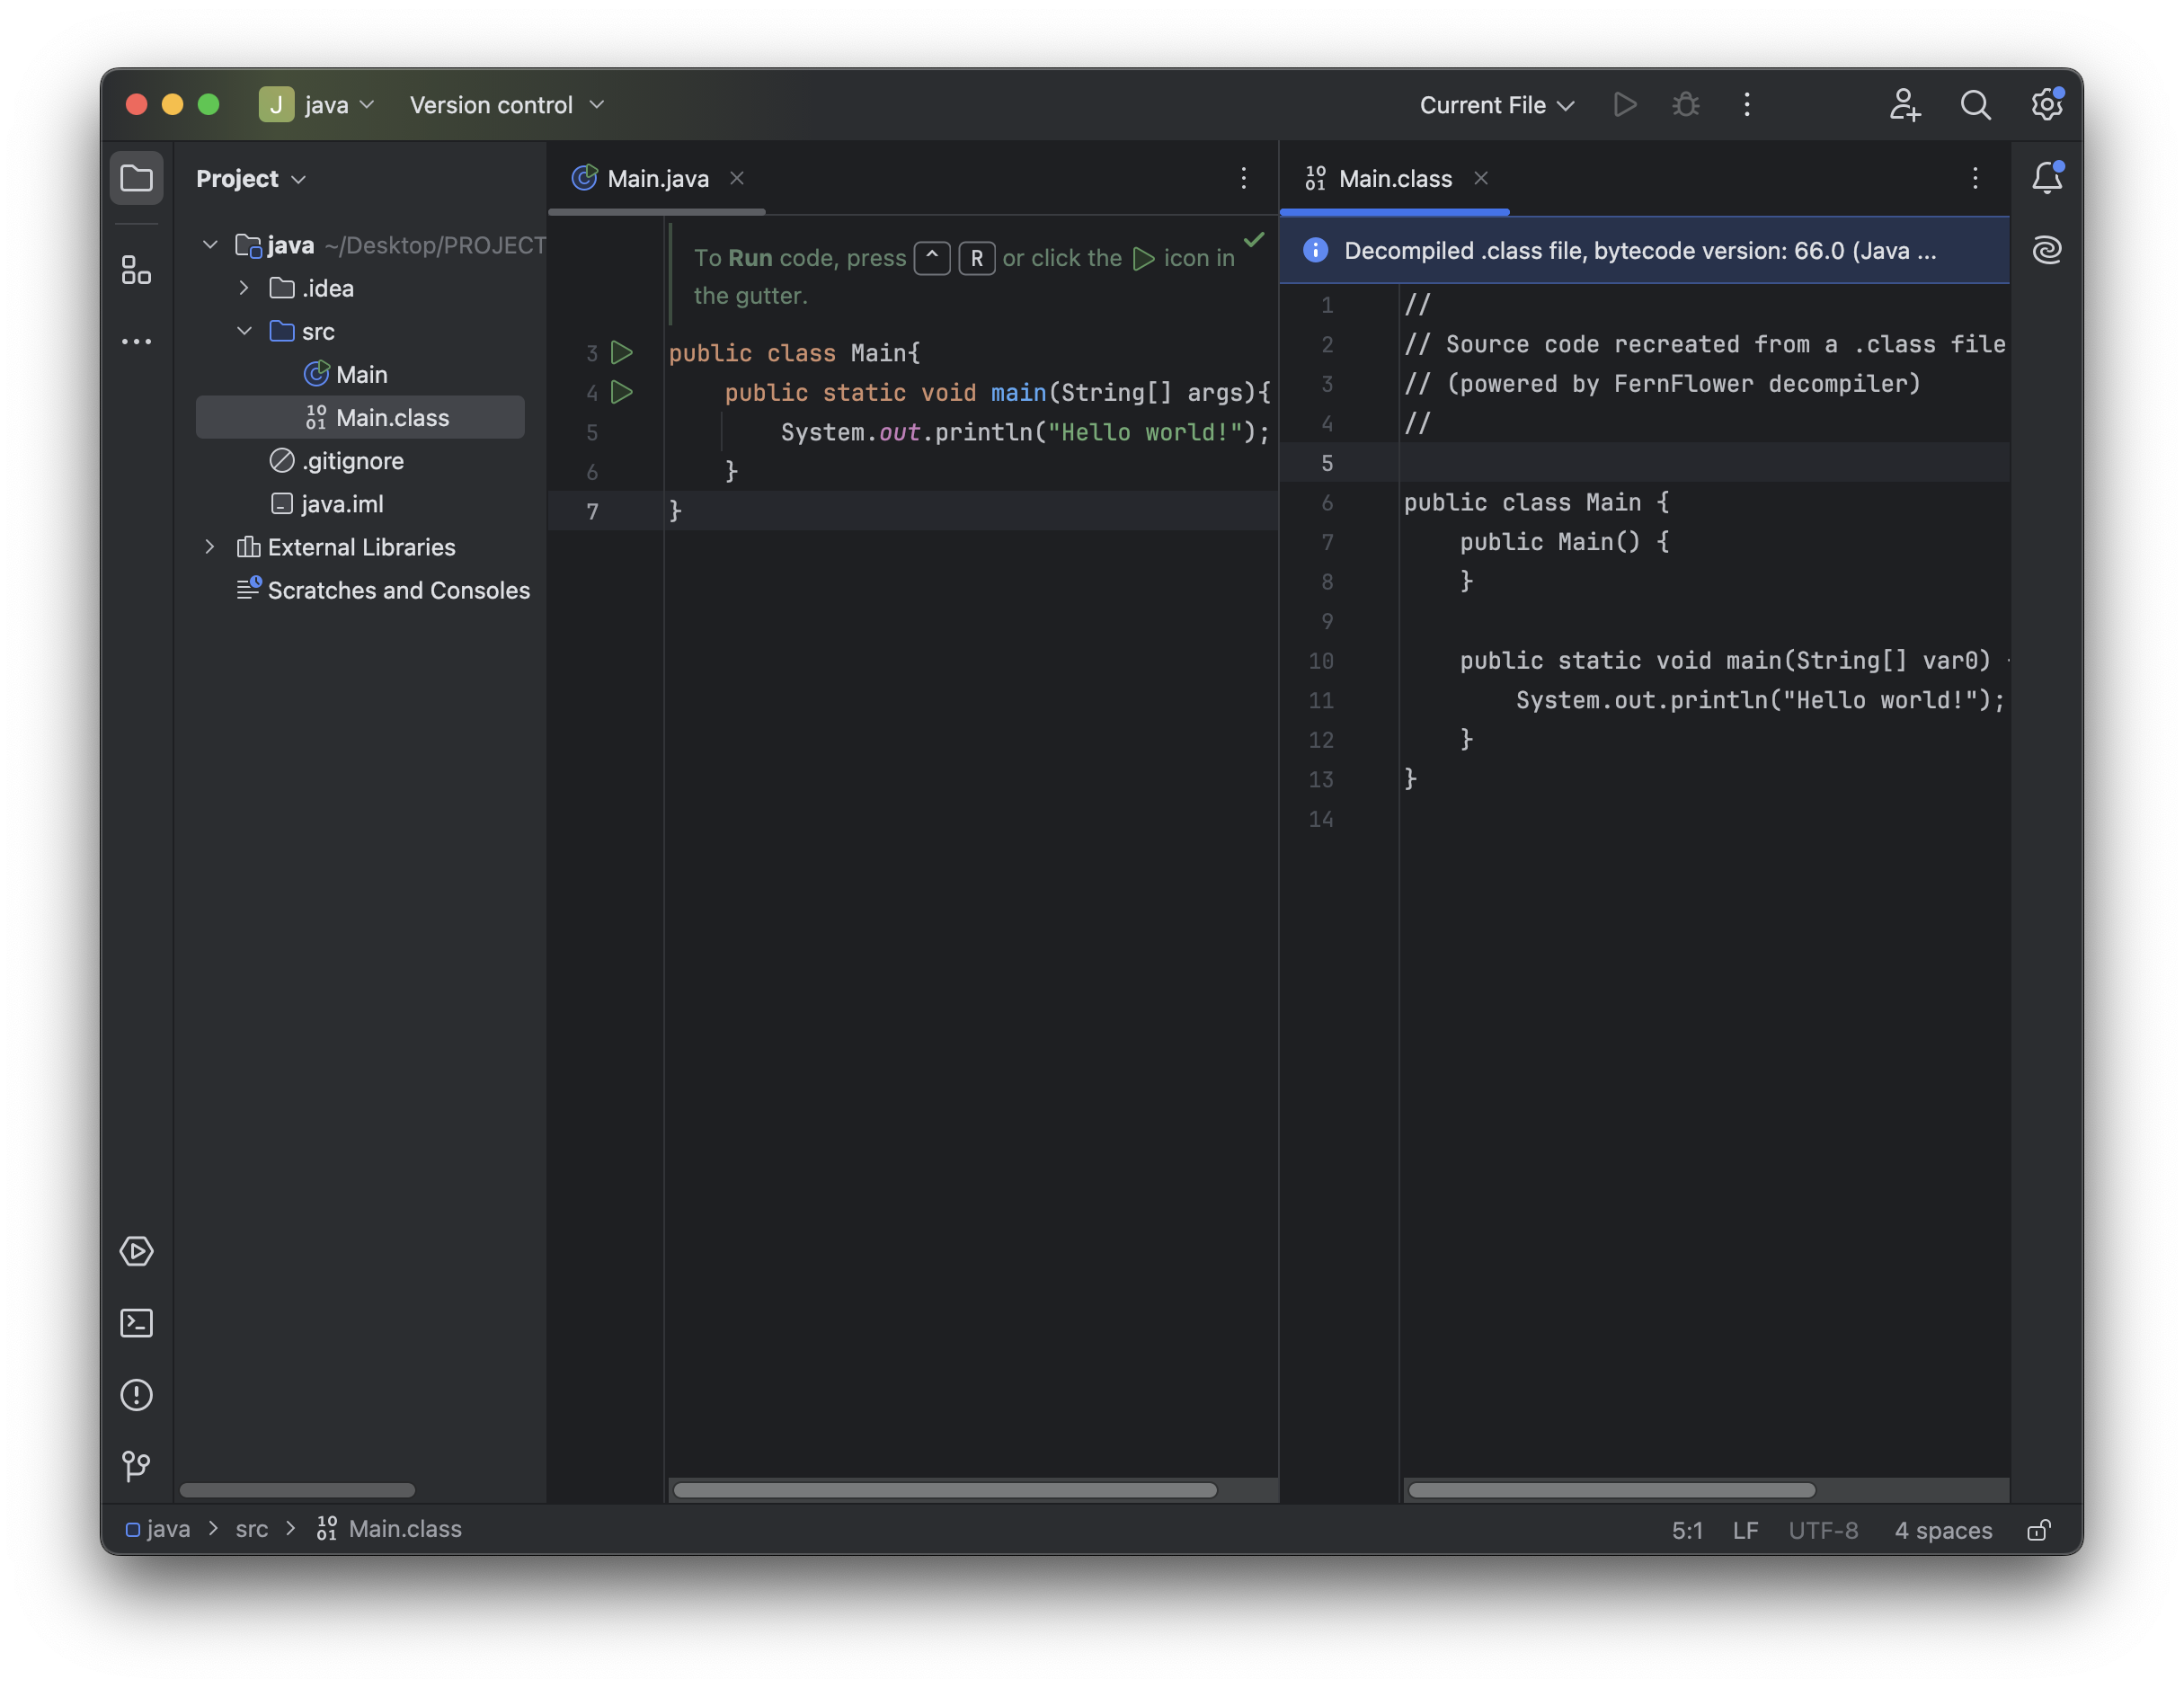The image size is (2184, 1688).
Task: Click the 4 spaces indent setting
Action: pos(1942,1530)
